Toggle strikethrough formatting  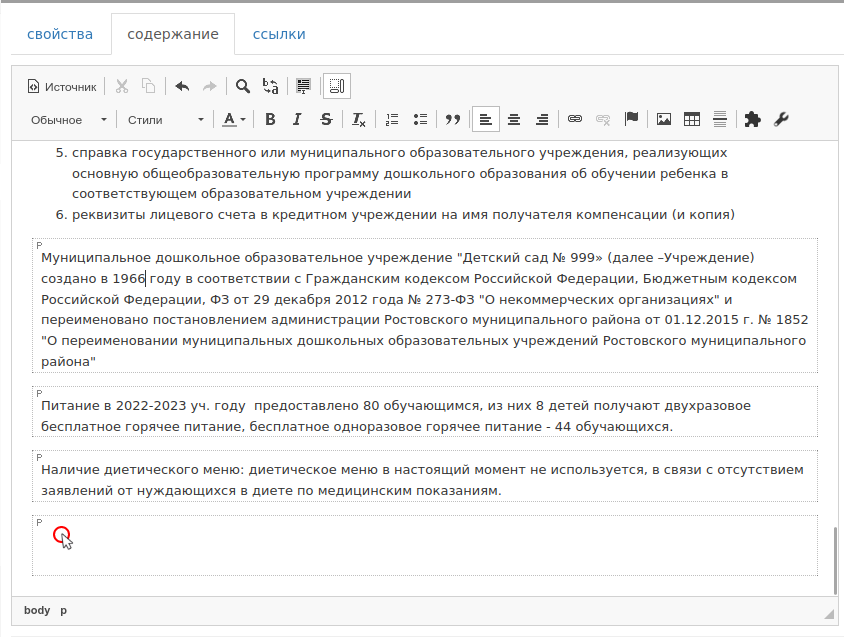[x=326, y=120]
